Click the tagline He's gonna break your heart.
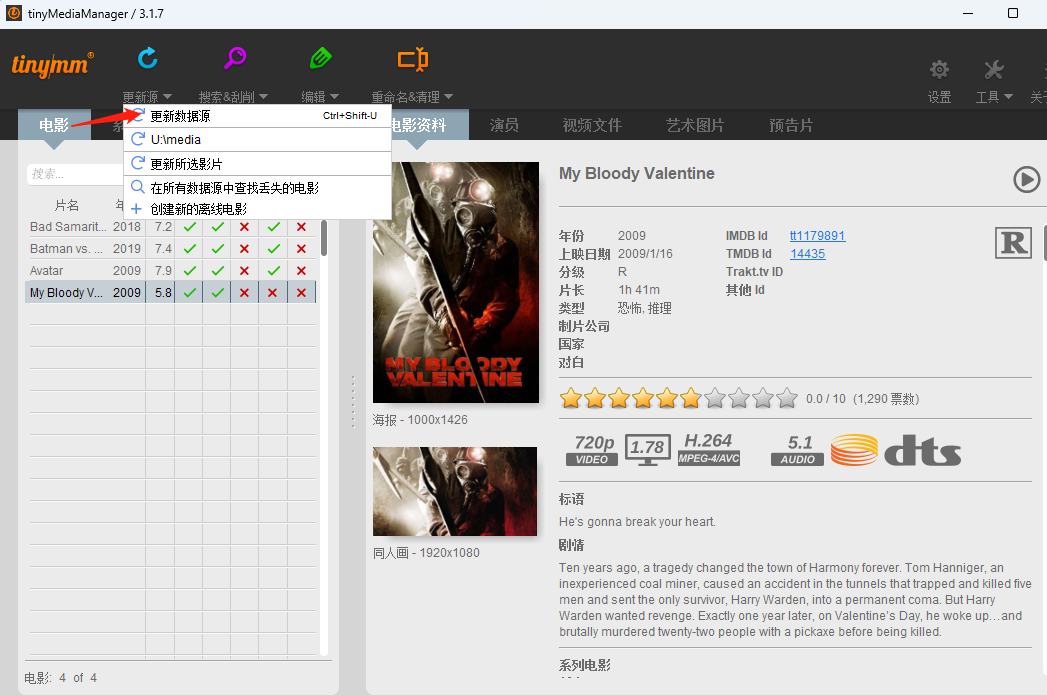This screenshot has width=1047, height=696. coord(637,522)
